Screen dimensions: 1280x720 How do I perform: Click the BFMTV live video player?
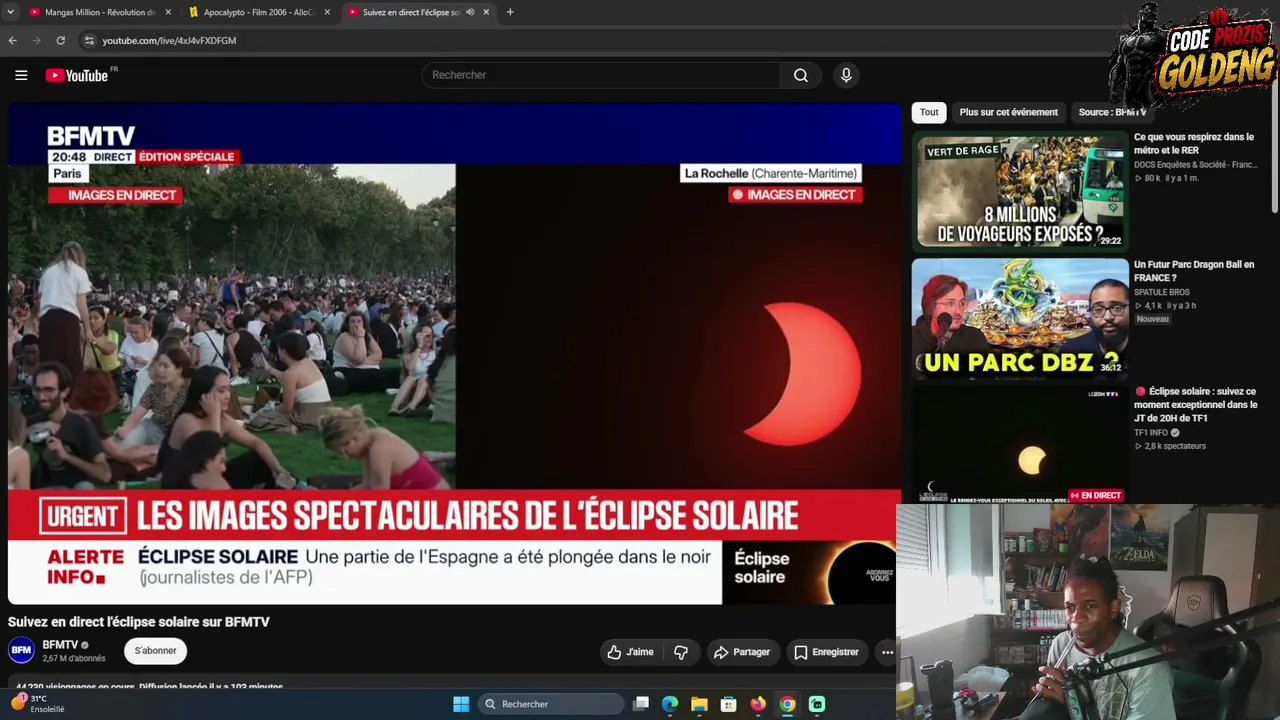click(455, 354)
